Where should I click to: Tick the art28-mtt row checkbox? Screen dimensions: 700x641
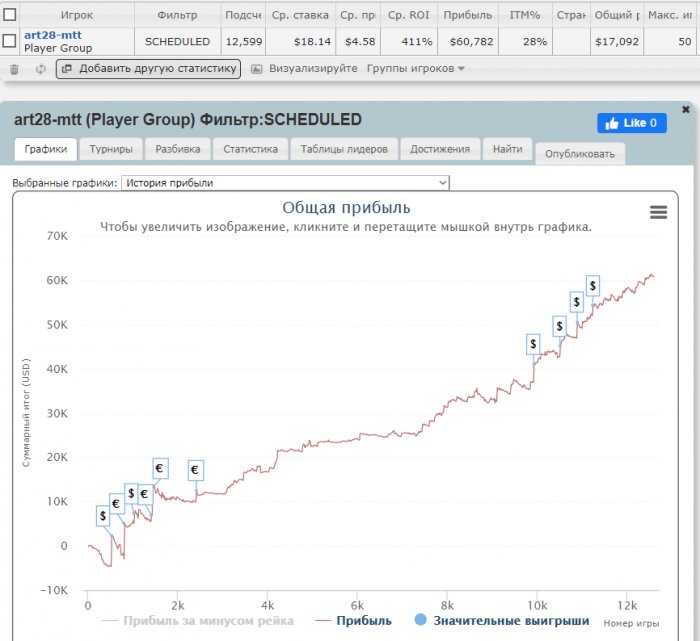pyautogui.click(x=9, y=41)
